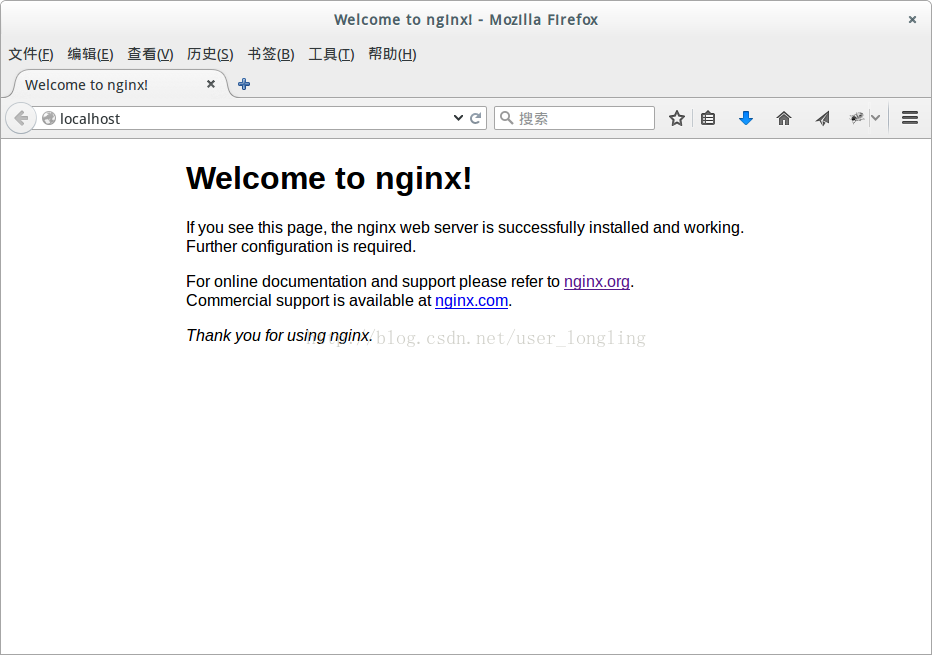The width and height of the screenshot is (932, 655).
Task: Click the search magnifier icon
Action: point(506,118)
